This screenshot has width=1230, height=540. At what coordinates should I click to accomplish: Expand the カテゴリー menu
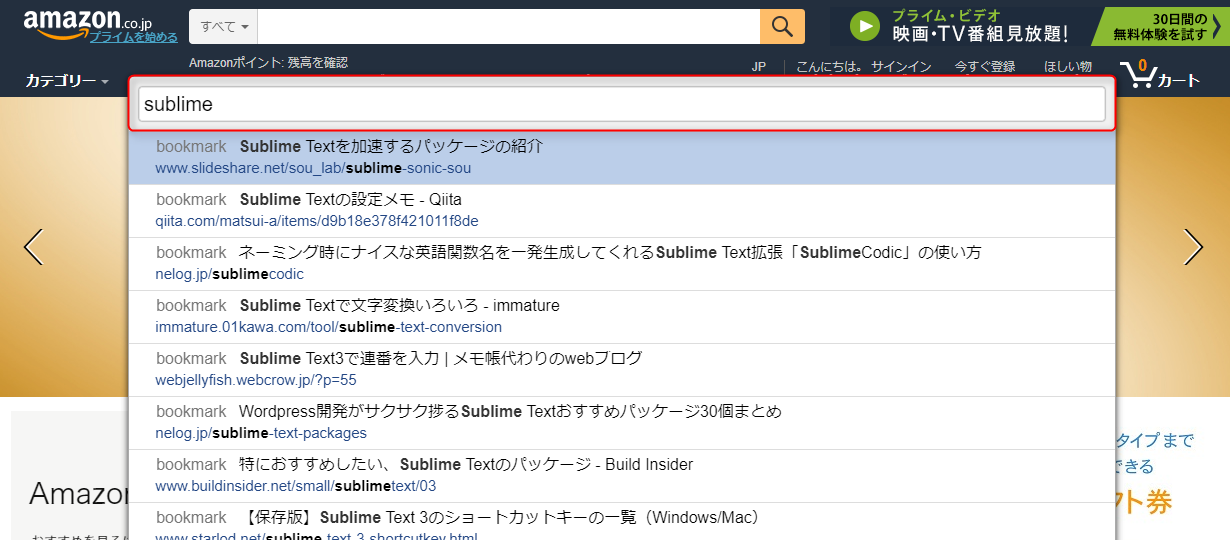click(x=67, y=80)
